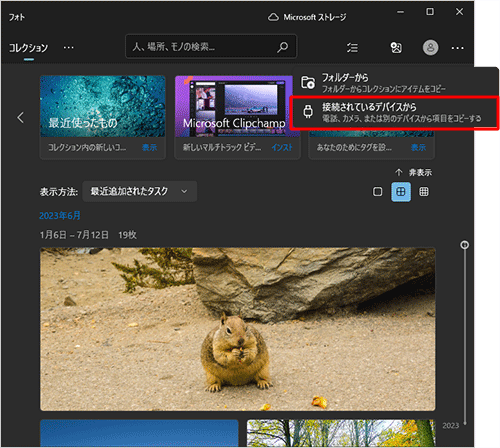Click the timeline scrubber handle

tap(464, 245)
